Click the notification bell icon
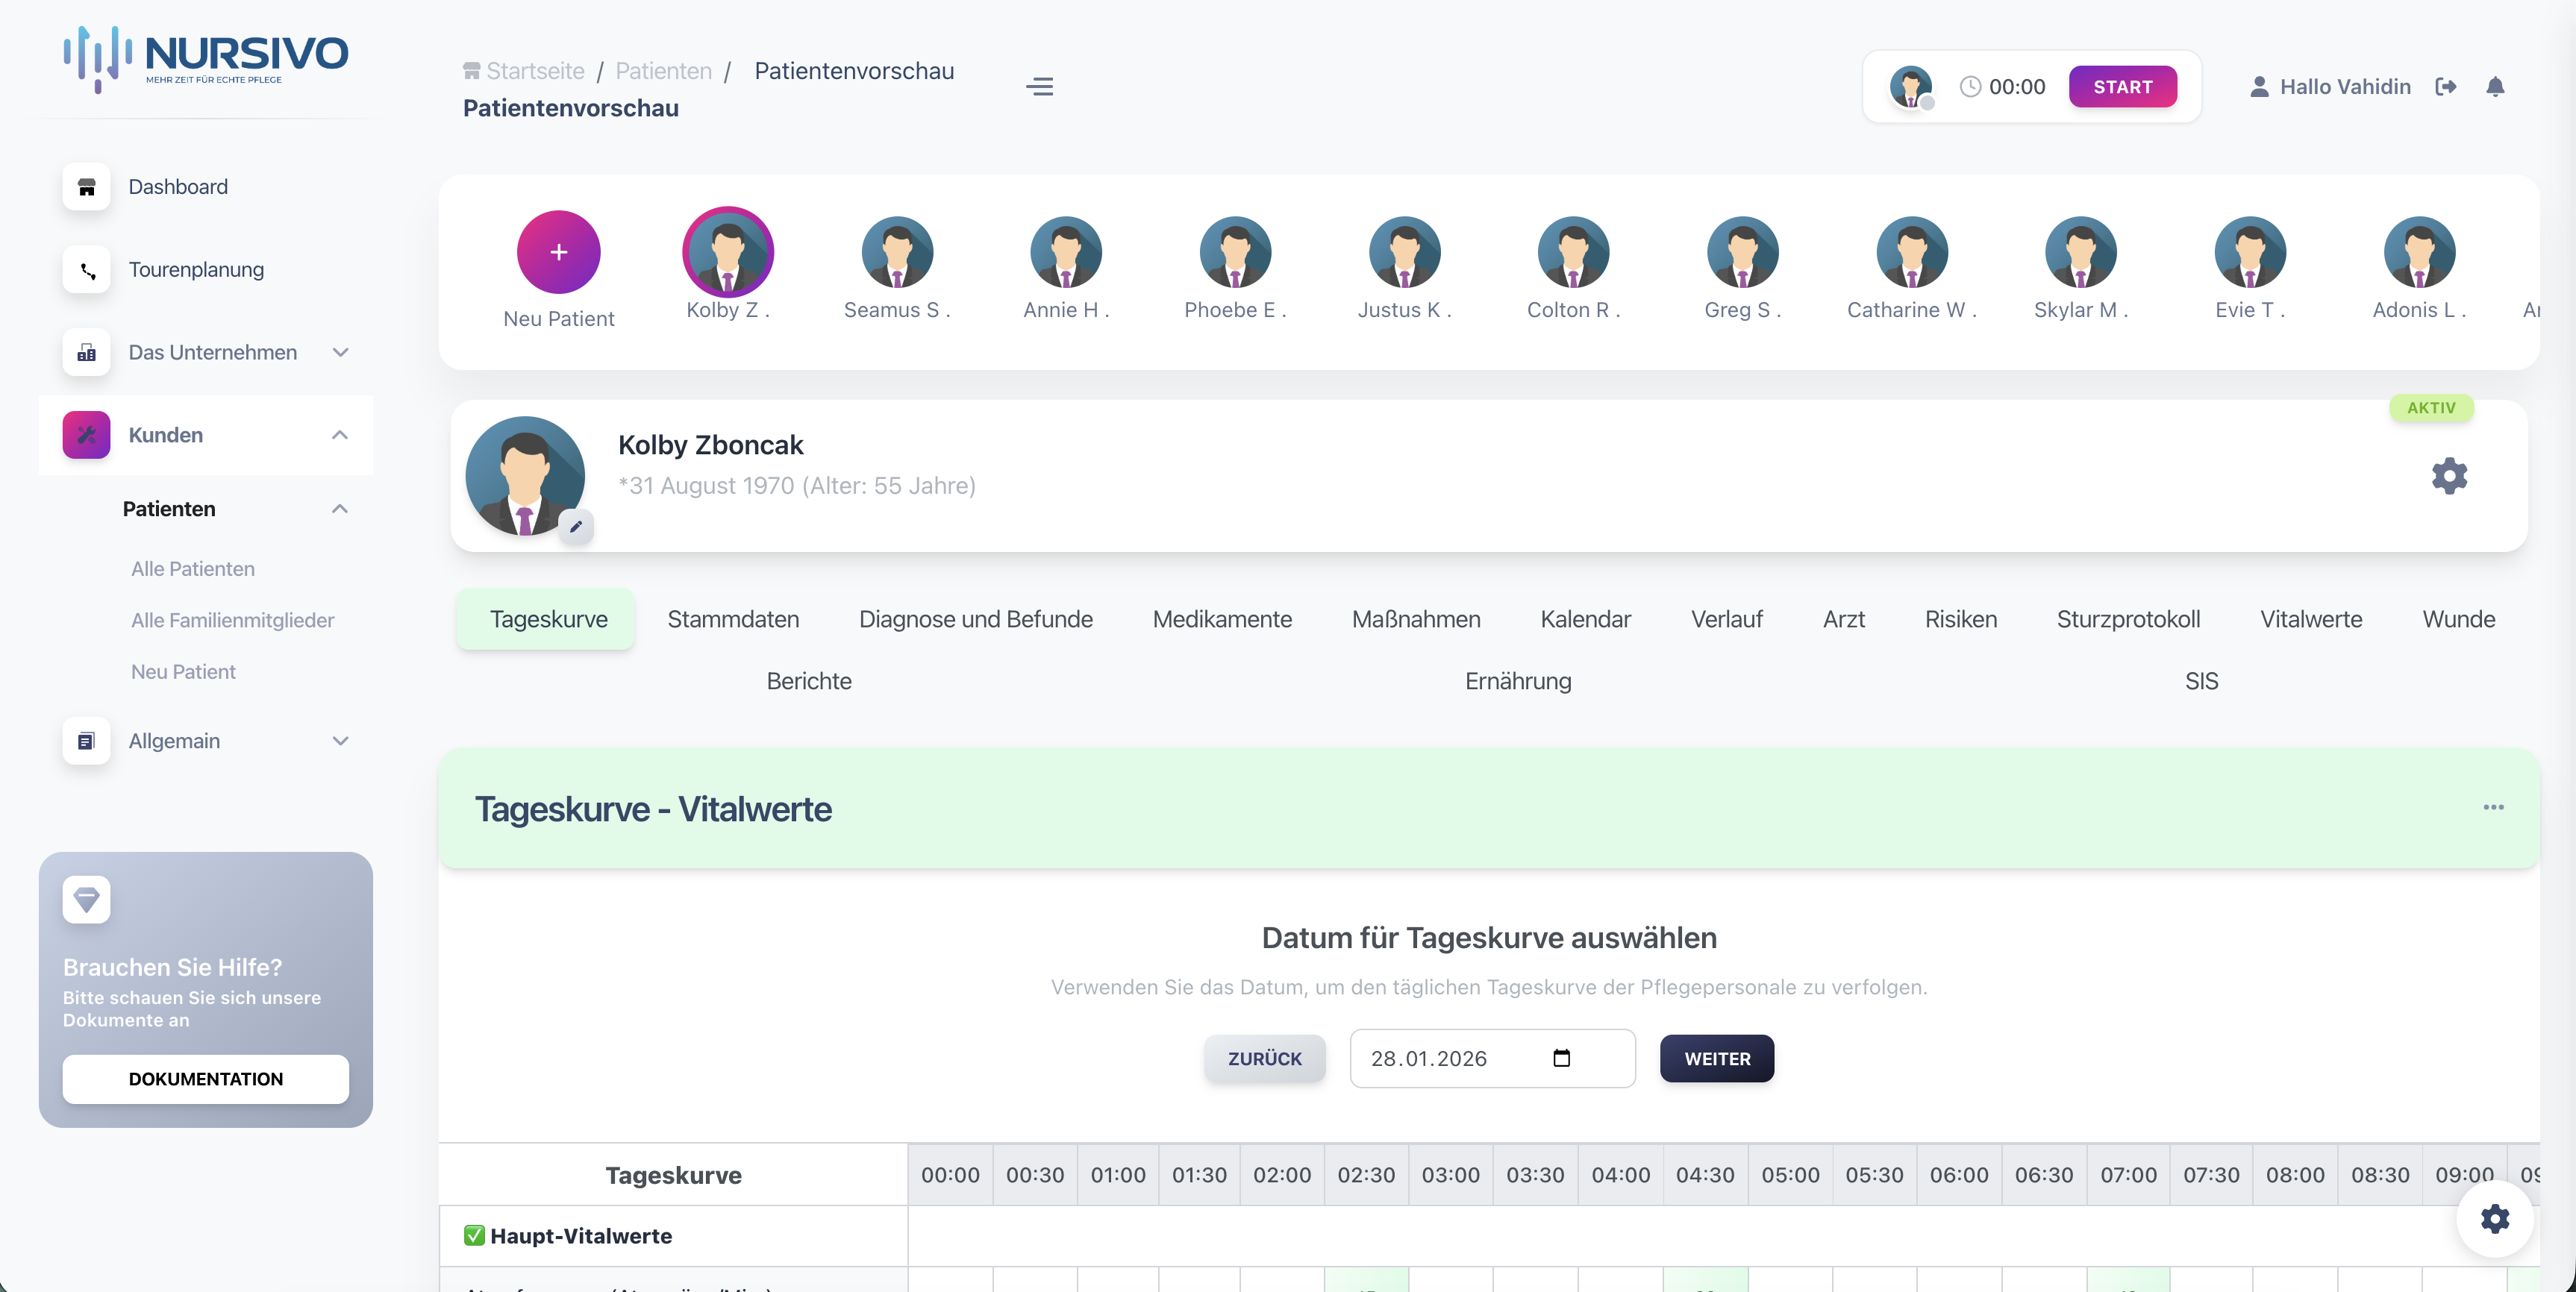 click(x=2495, y=87)
